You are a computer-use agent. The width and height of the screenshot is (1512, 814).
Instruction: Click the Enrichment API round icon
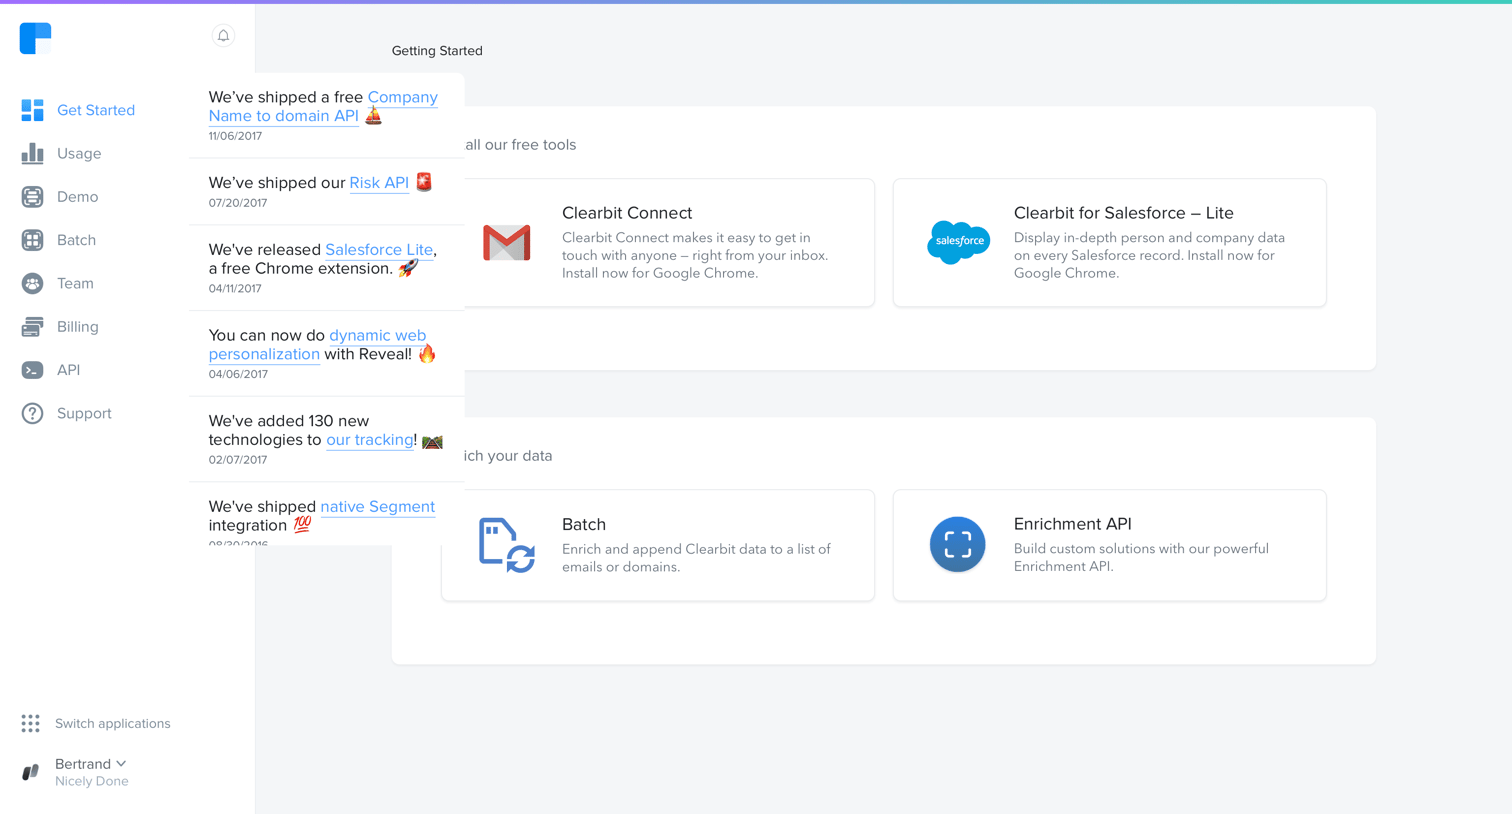[958, 544]
